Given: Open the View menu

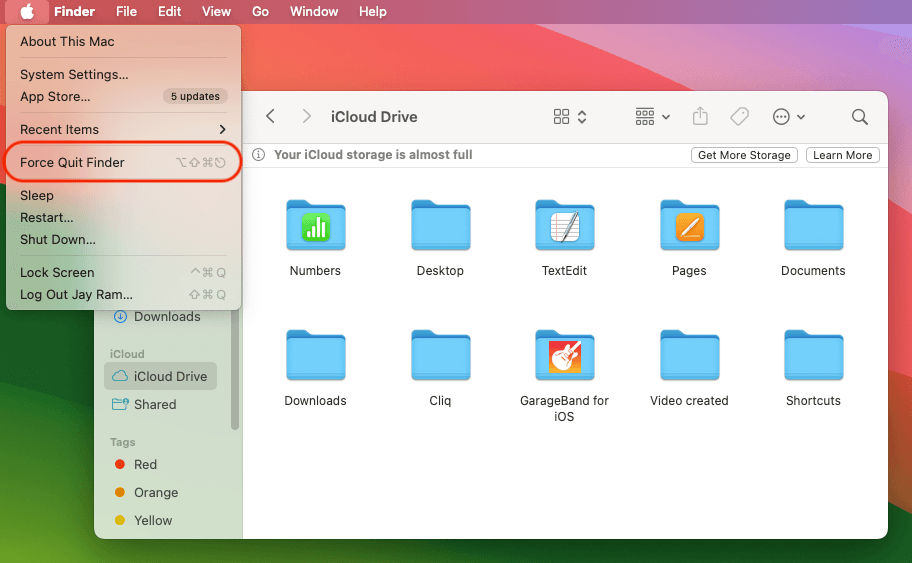Looking at the screenshot, I should 216,11.
